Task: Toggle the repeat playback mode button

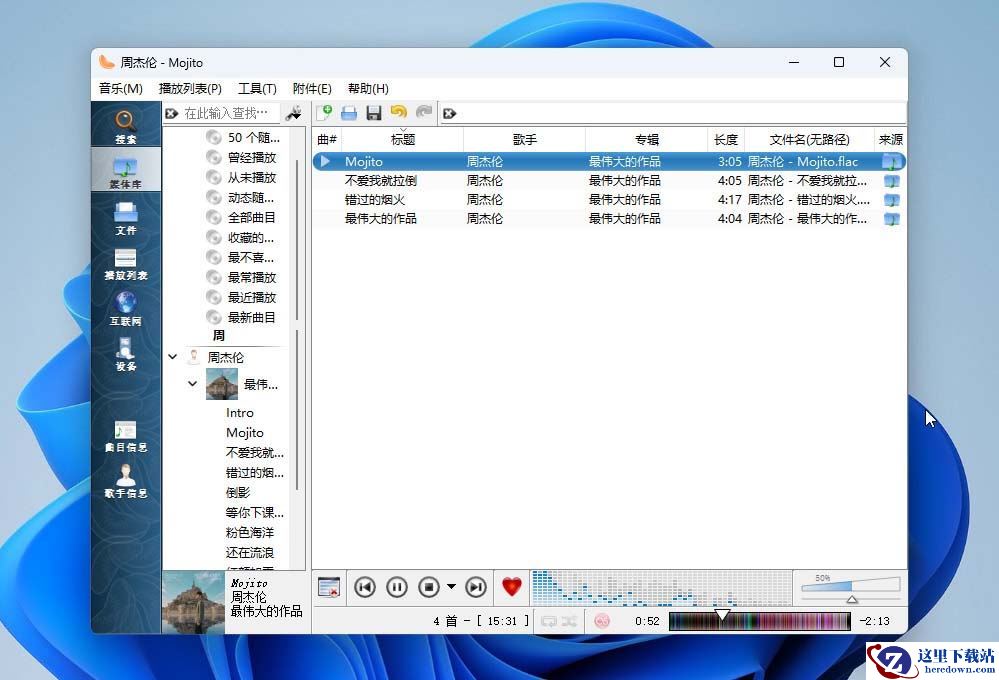Action: pyautogui.click(x=548, y=621)
